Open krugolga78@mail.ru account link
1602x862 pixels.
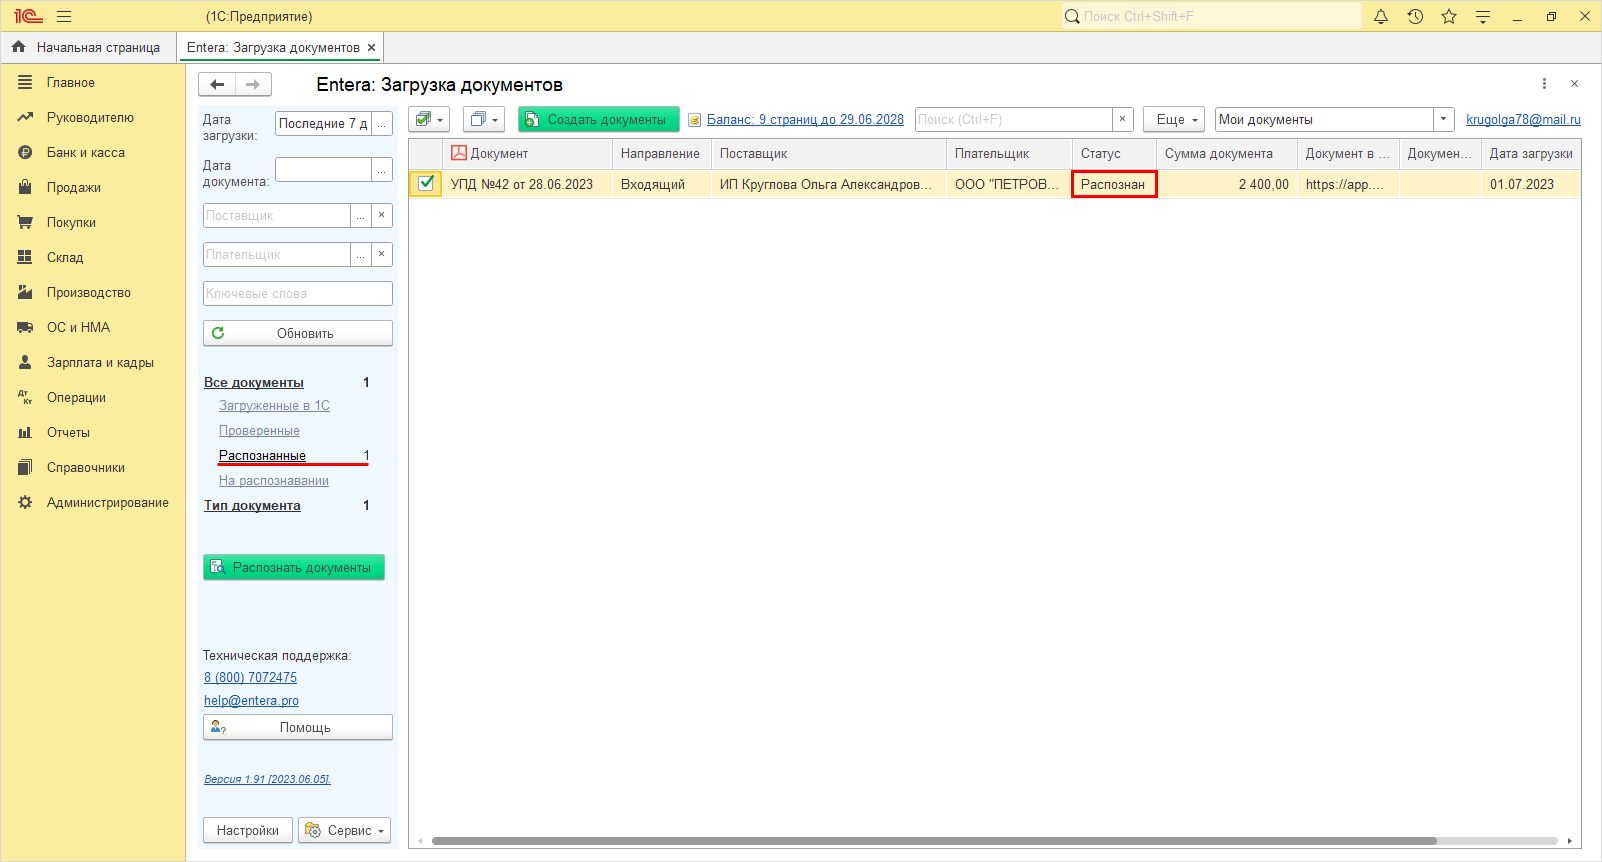click(x=1523, y=120)
